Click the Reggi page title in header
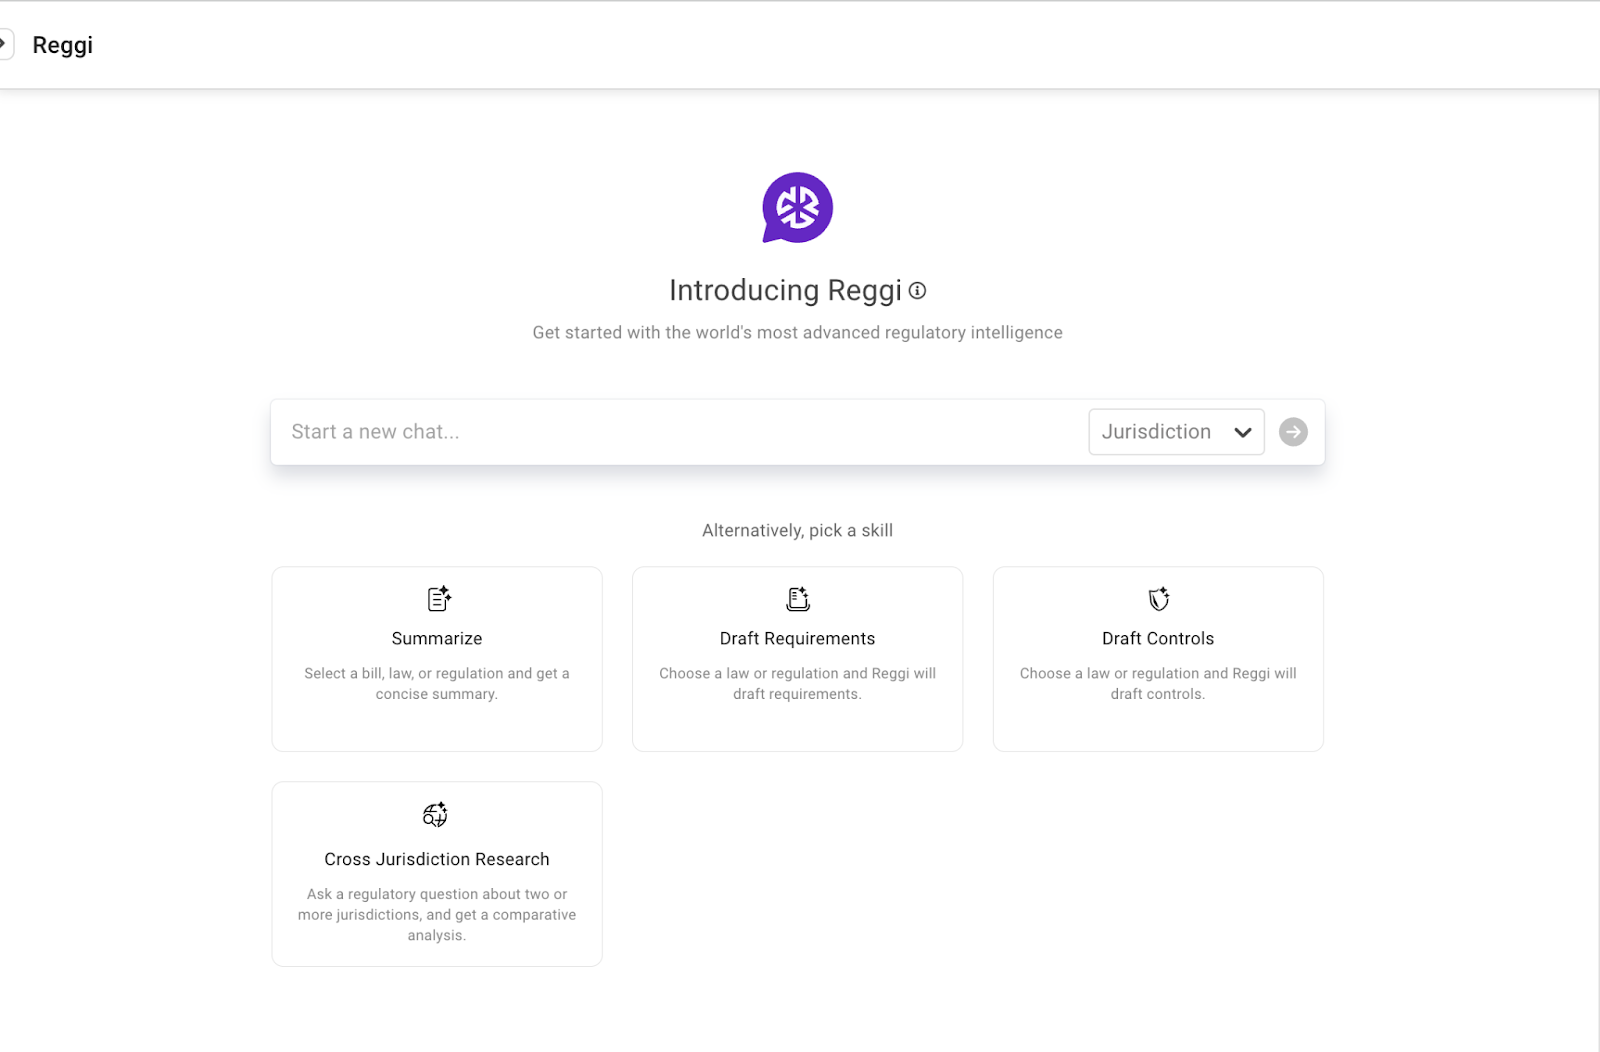The width and height of the screenshot is (1600, 1052). (x=63, y=45)
